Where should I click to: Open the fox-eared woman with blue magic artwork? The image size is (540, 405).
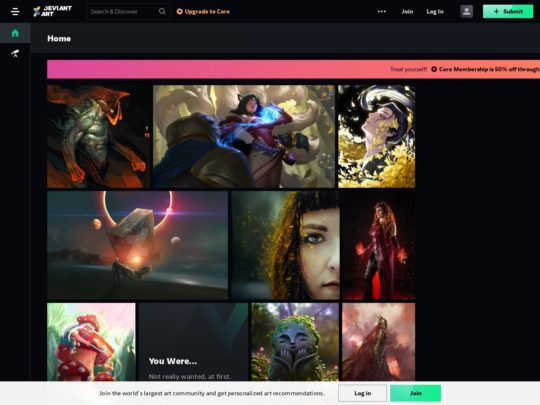(x=244, y=136)
